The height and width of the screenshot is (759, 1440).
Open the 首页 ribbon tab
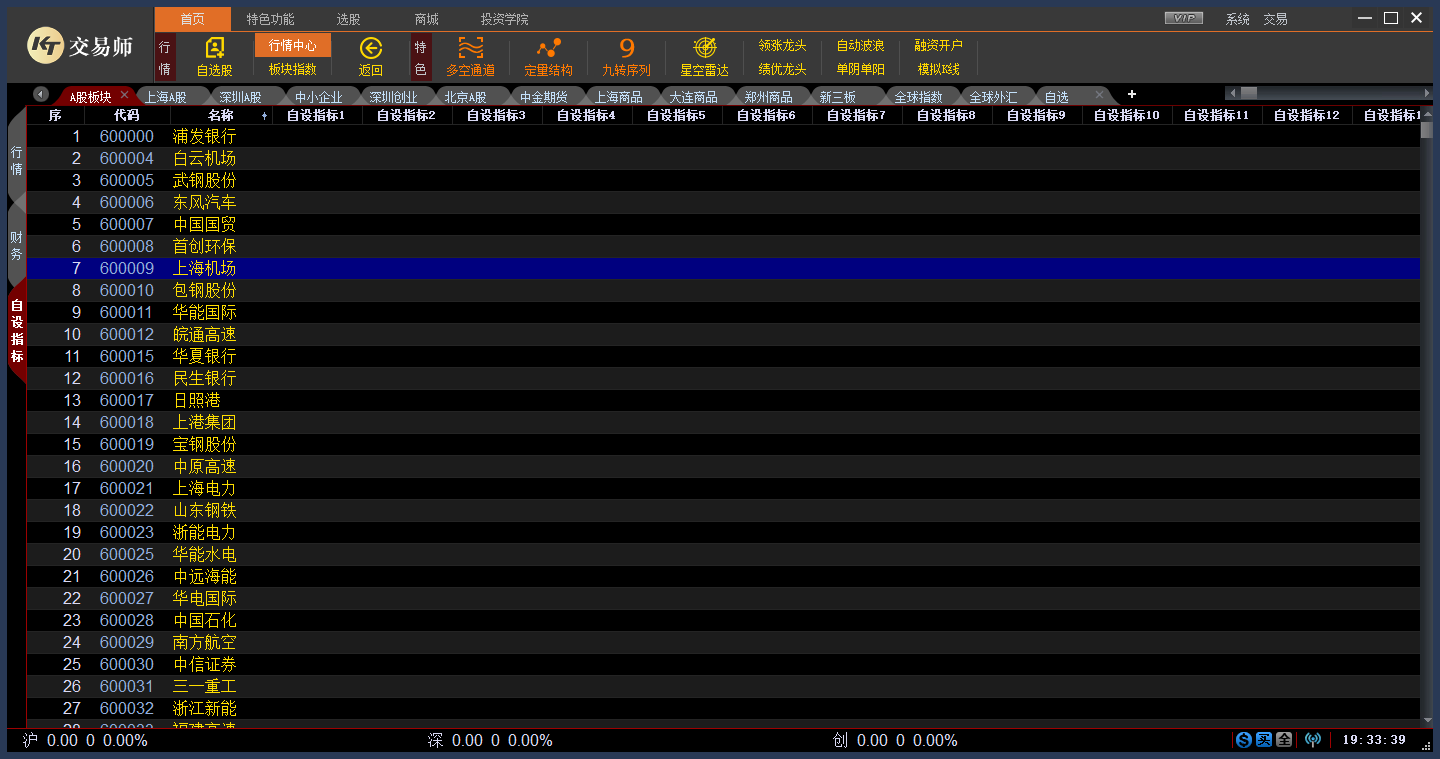193,19
